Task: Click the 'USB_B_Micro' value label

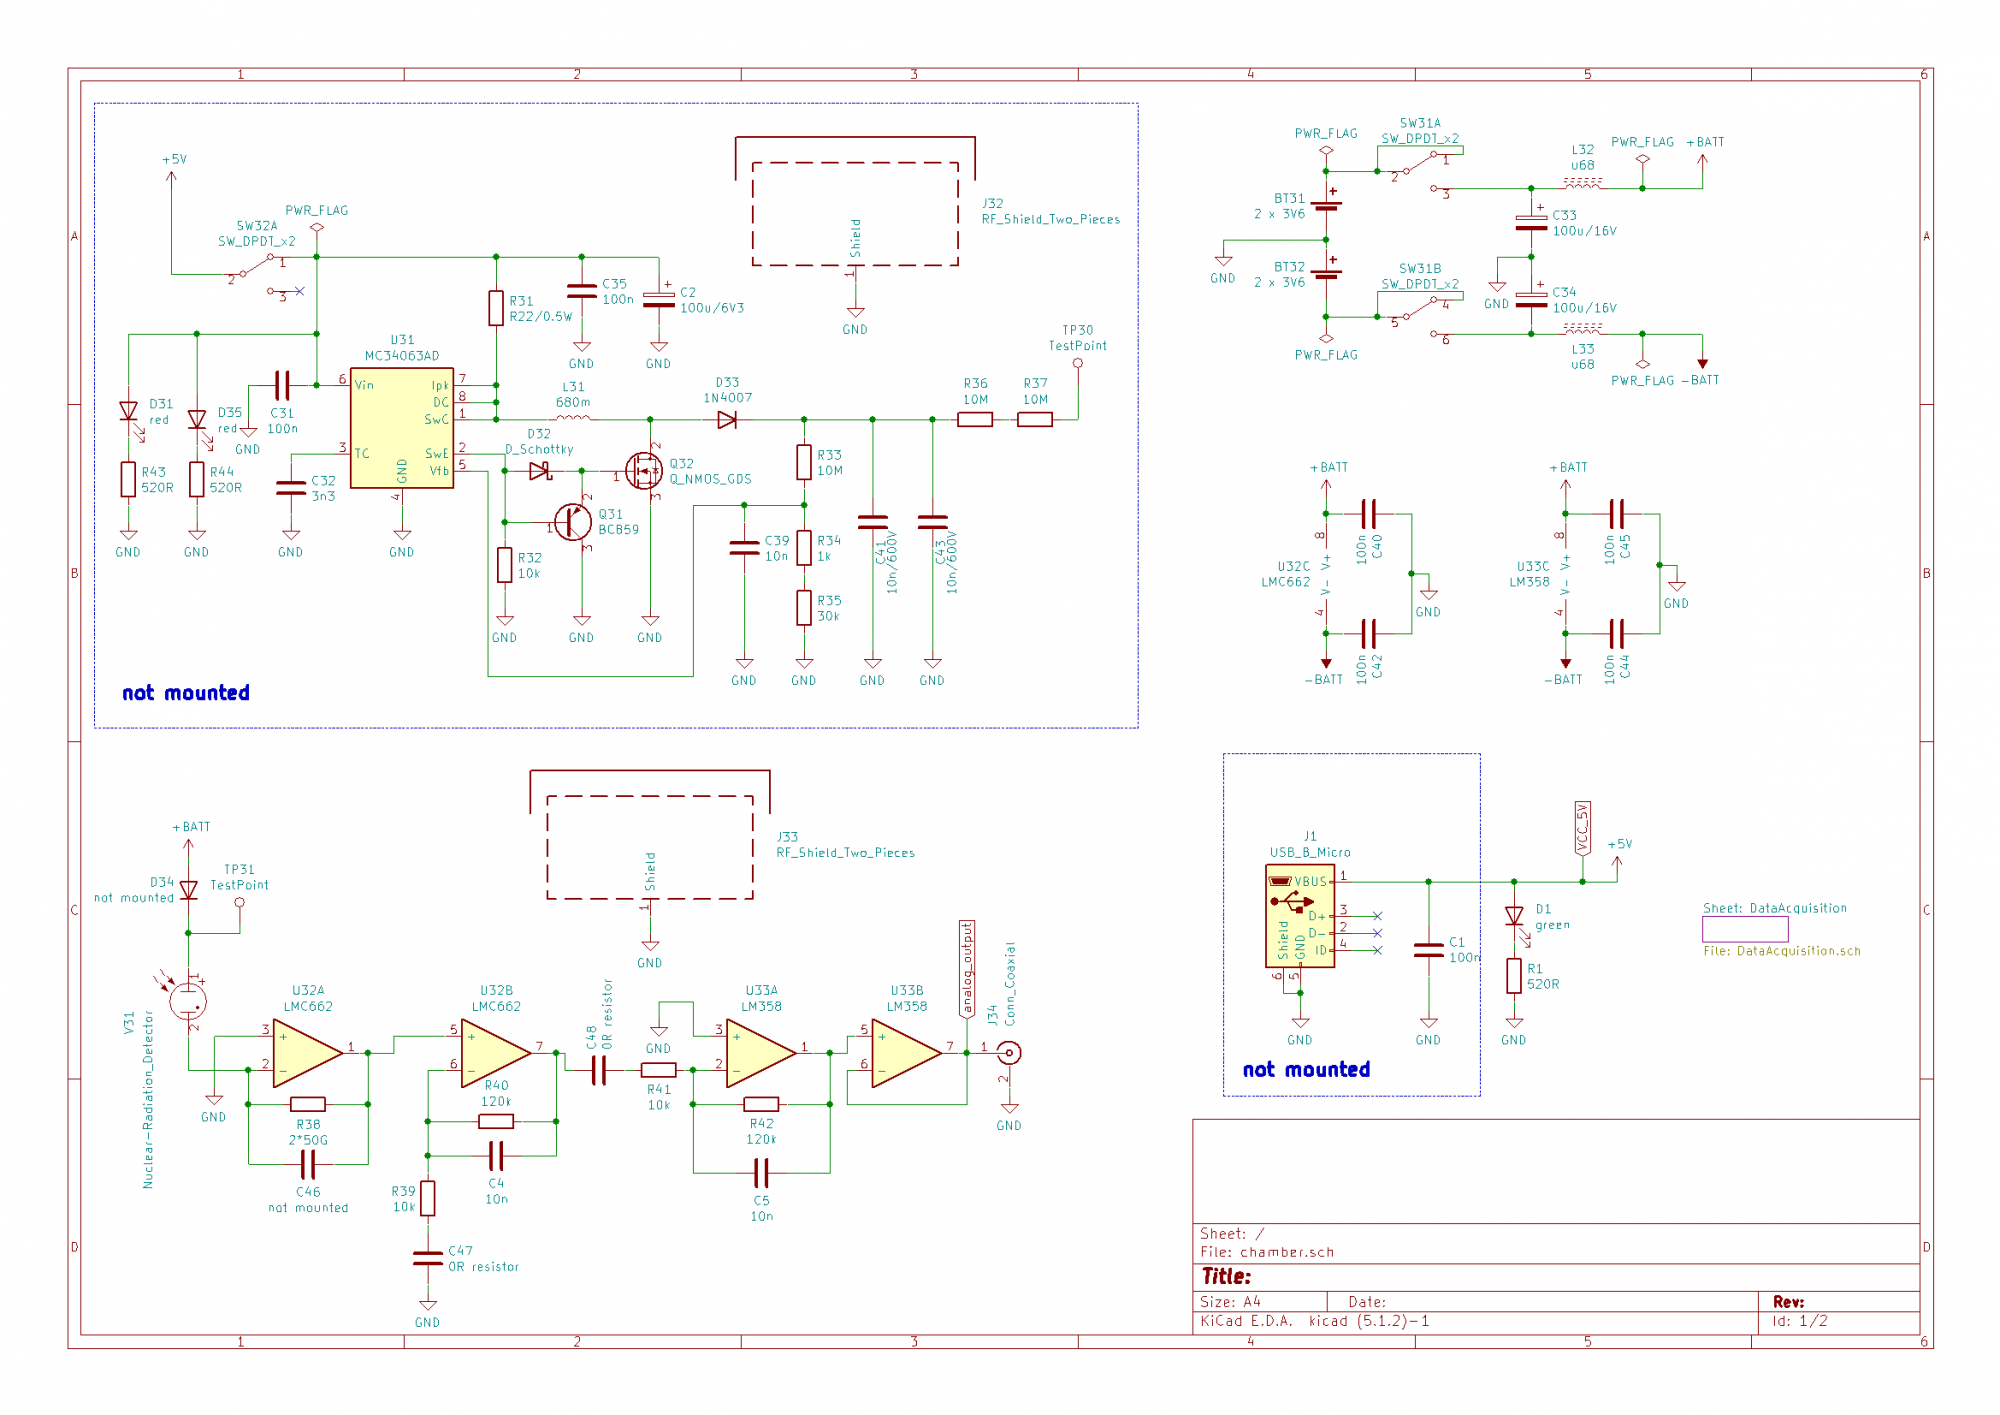Action: coord(1310,852)
